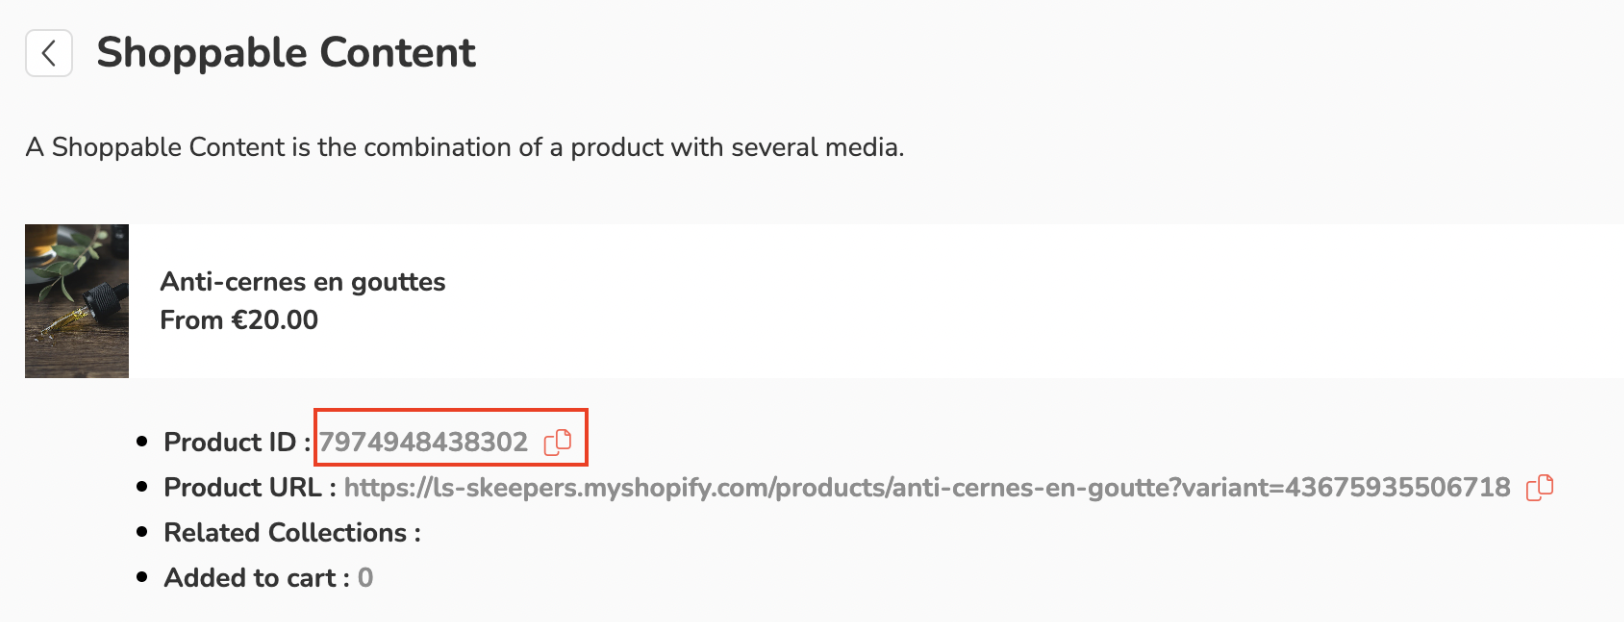Click the bullet beside Product URL
Image resolution: width=1624 pixels, height=622 pixels.
coord(142,488)
